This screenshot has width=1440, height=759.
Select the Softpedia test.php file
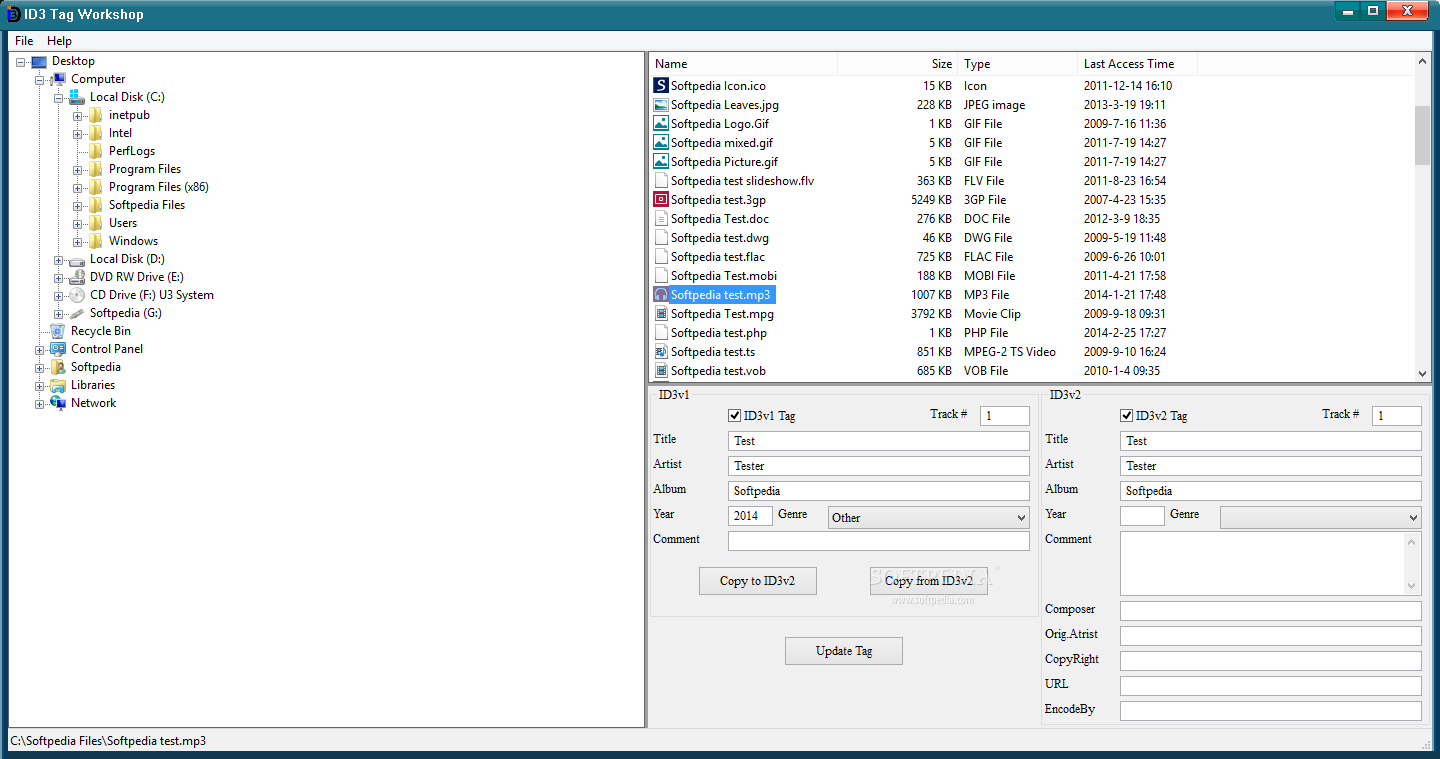tap(718, 333)
